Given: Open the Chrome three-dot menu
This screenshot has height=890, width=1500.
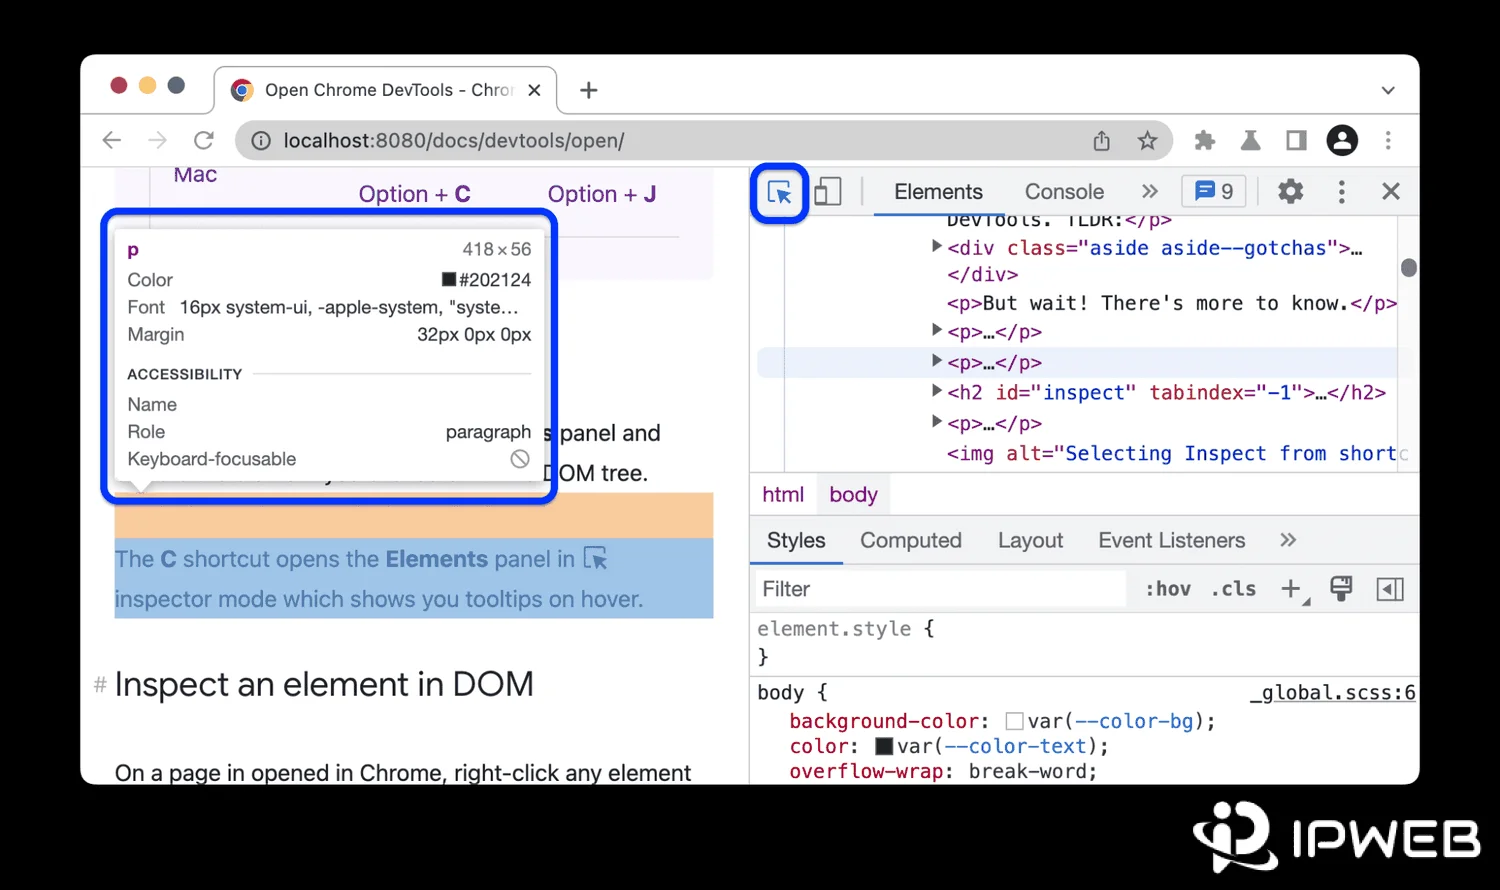Looking at the screenshot, I should pyautogui.click(x=1388, y=141).
